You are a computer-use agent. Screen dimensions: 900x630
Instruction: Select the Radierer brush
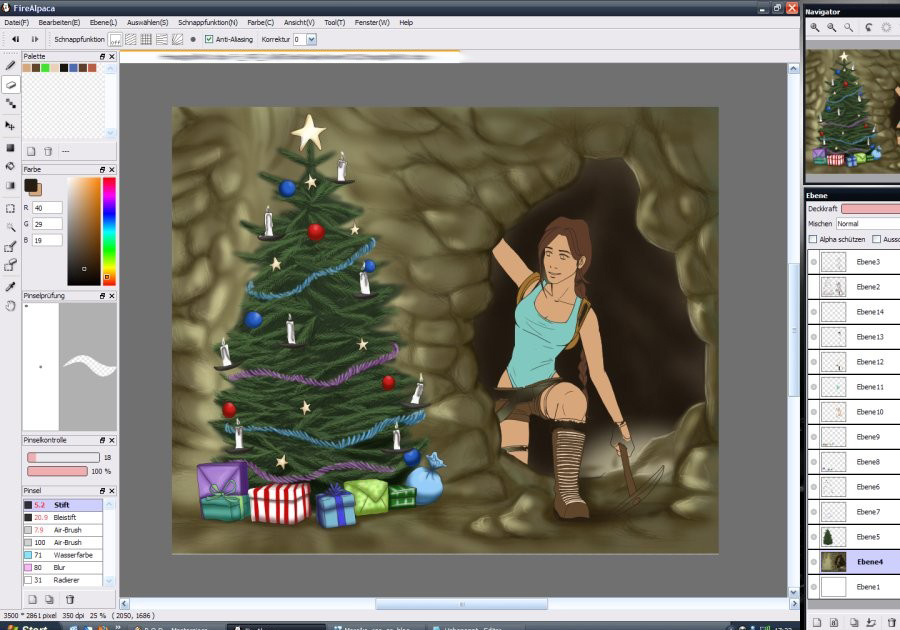tap(63, 581)
